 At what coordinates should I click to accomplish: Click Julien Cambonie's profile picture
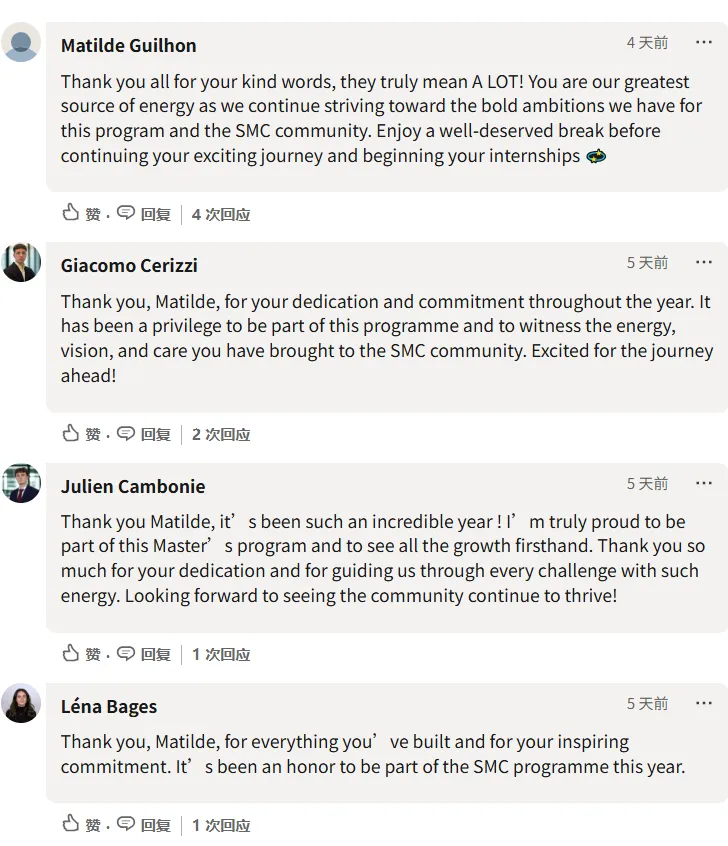pyautogui.click(x=21, y=483)
